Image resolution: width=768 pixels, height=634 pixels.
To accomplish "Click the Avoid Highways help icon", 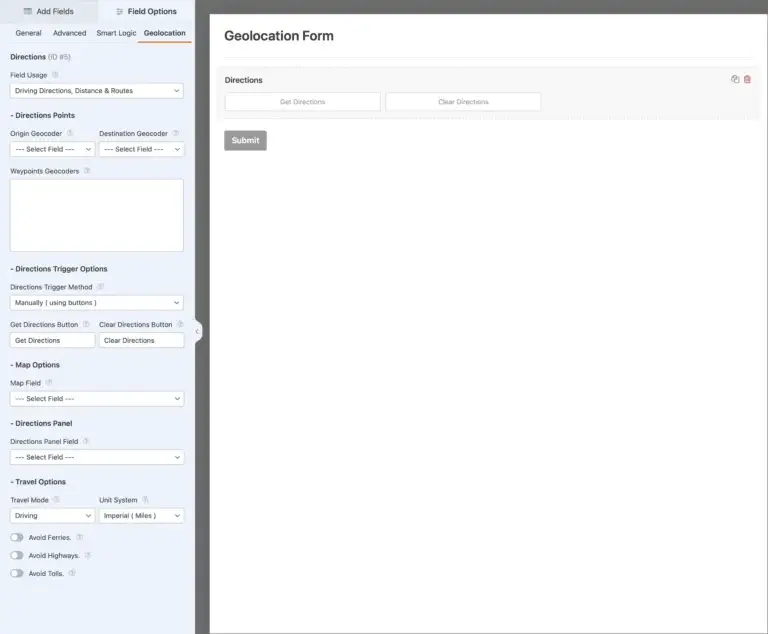I will click(x=88, y=555).
